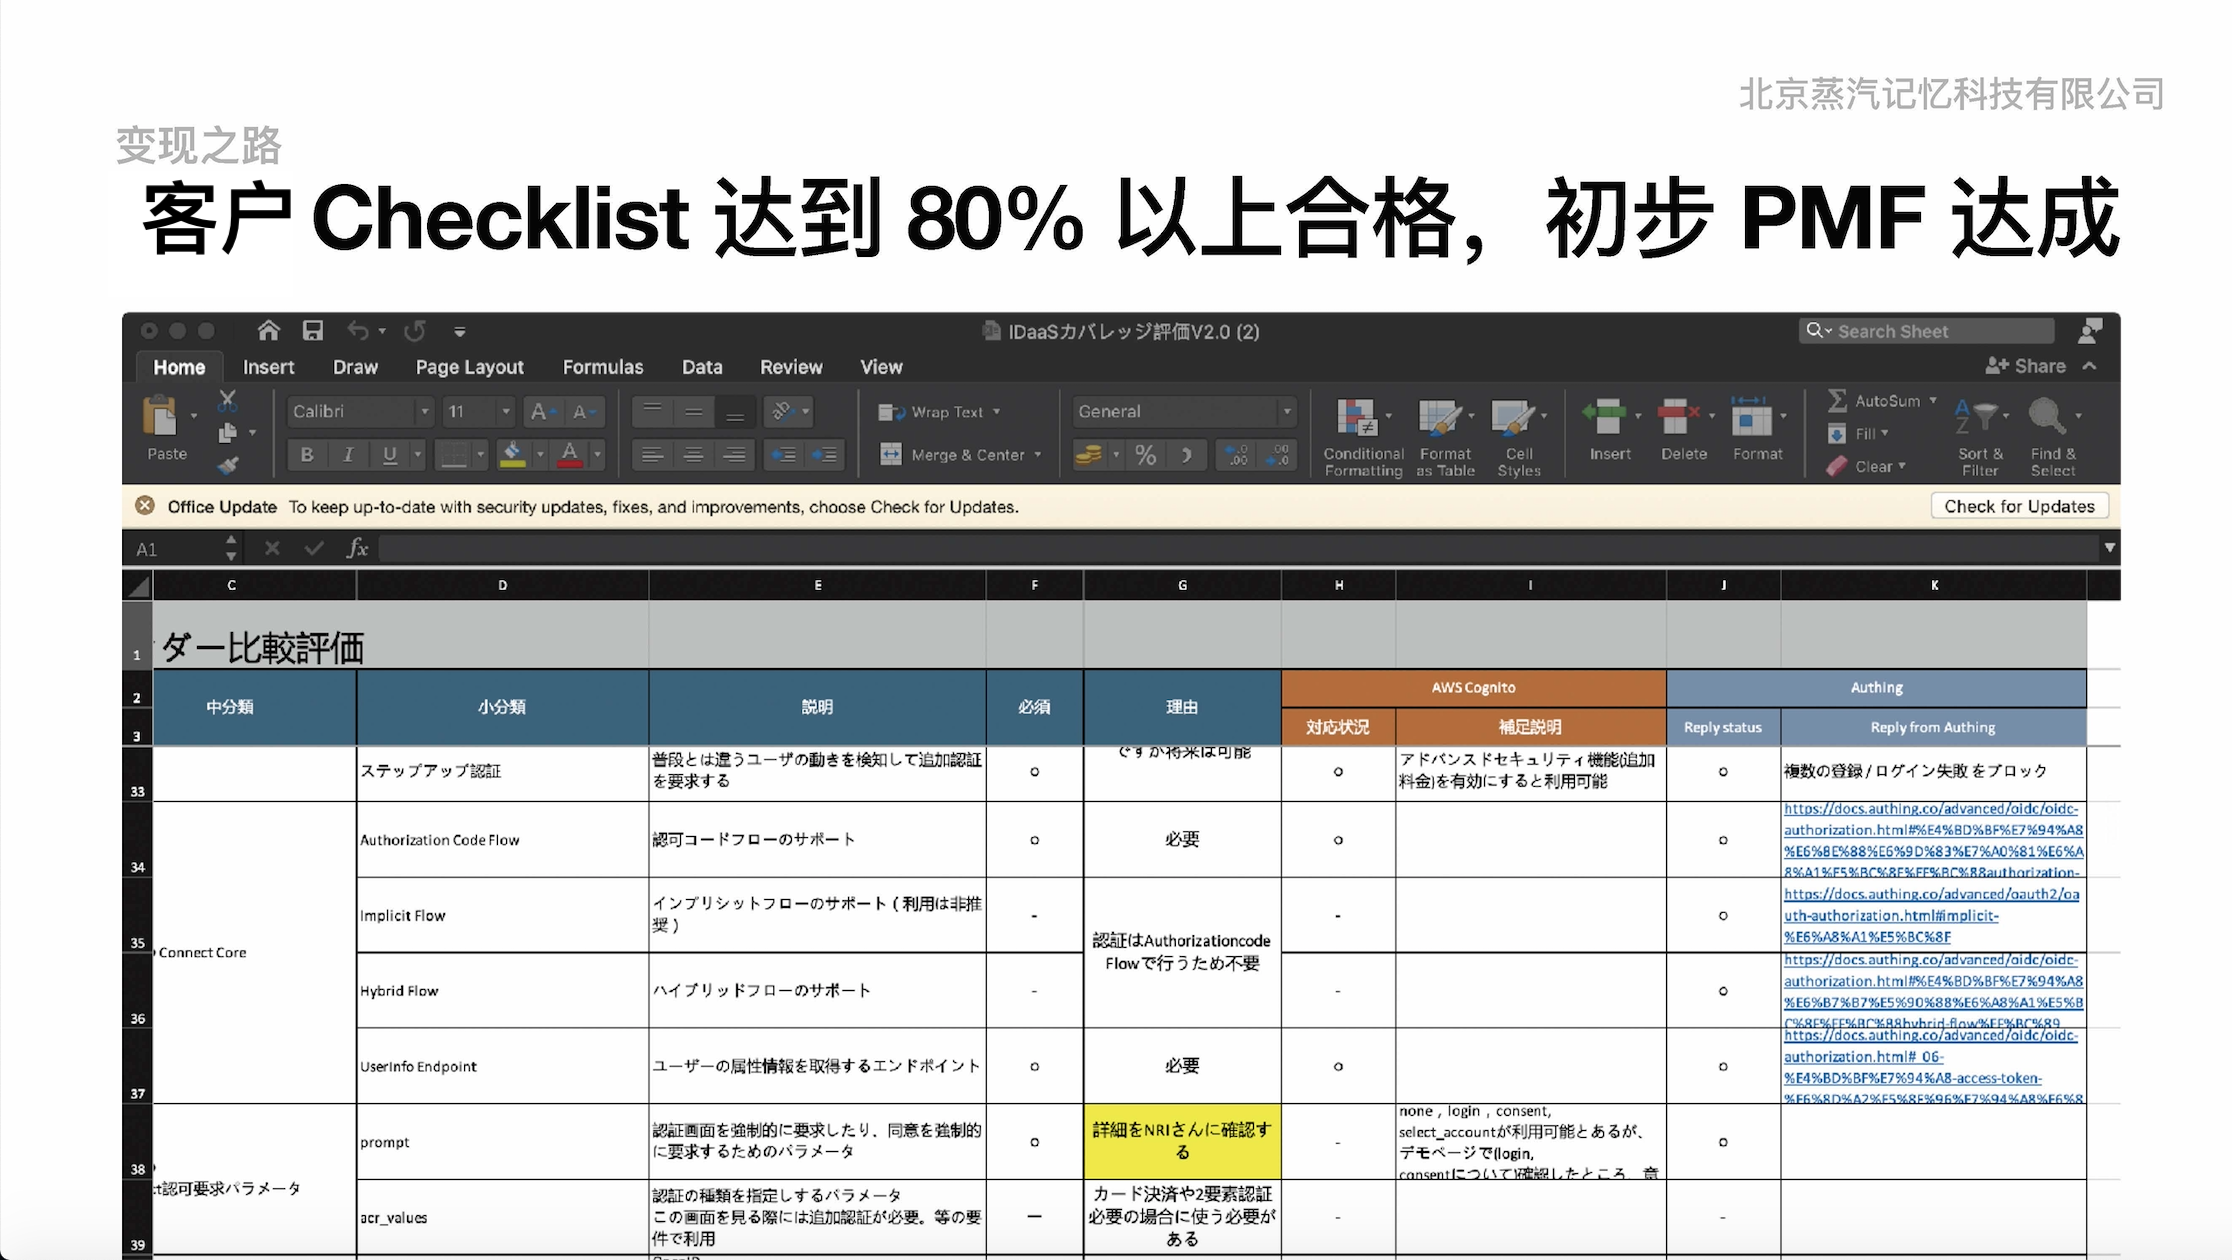This screenshot has width=2232, height=1260.
Task: Increase indent in the cell
Action: (x=825, y=455)
